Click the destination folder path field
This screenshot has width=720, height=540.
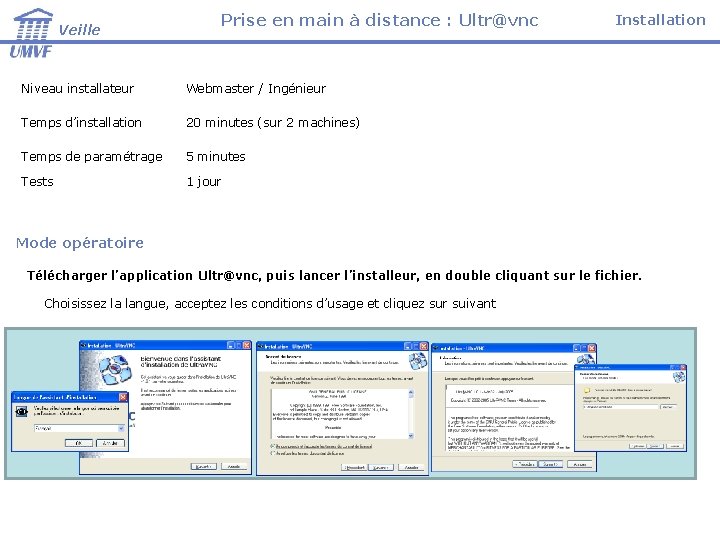620,407
